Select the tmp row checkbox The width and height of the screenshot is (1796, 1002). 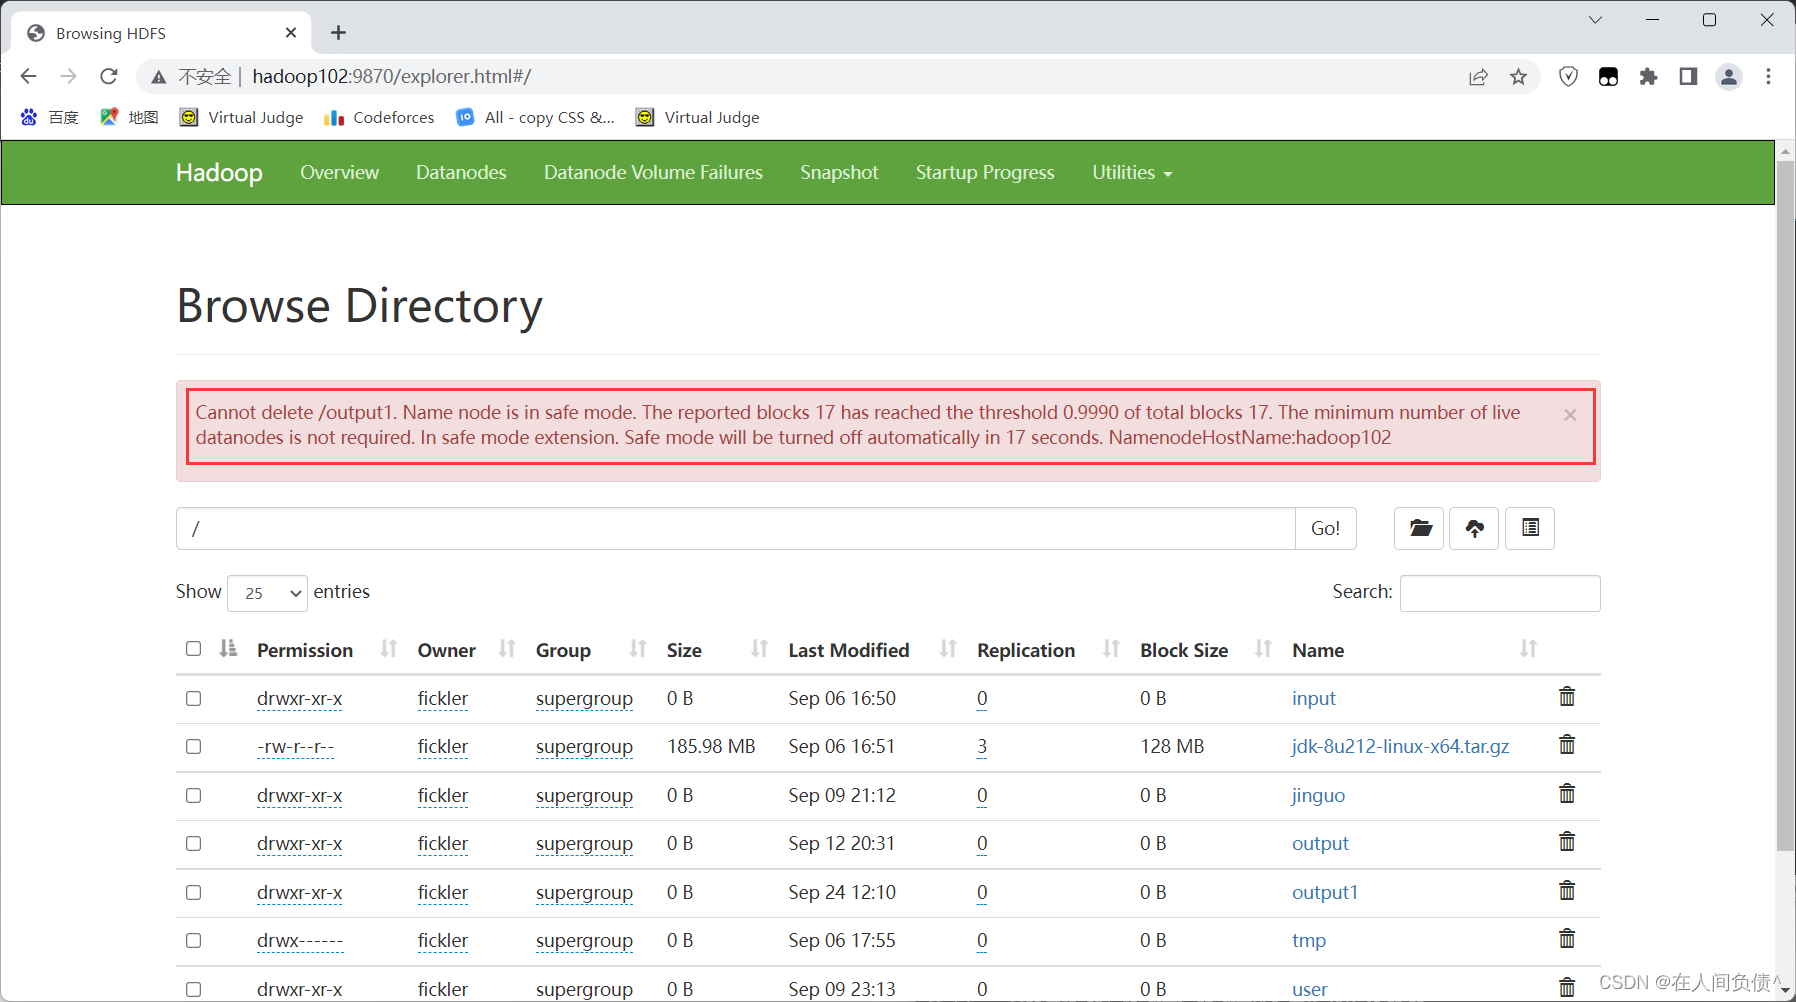193,940
